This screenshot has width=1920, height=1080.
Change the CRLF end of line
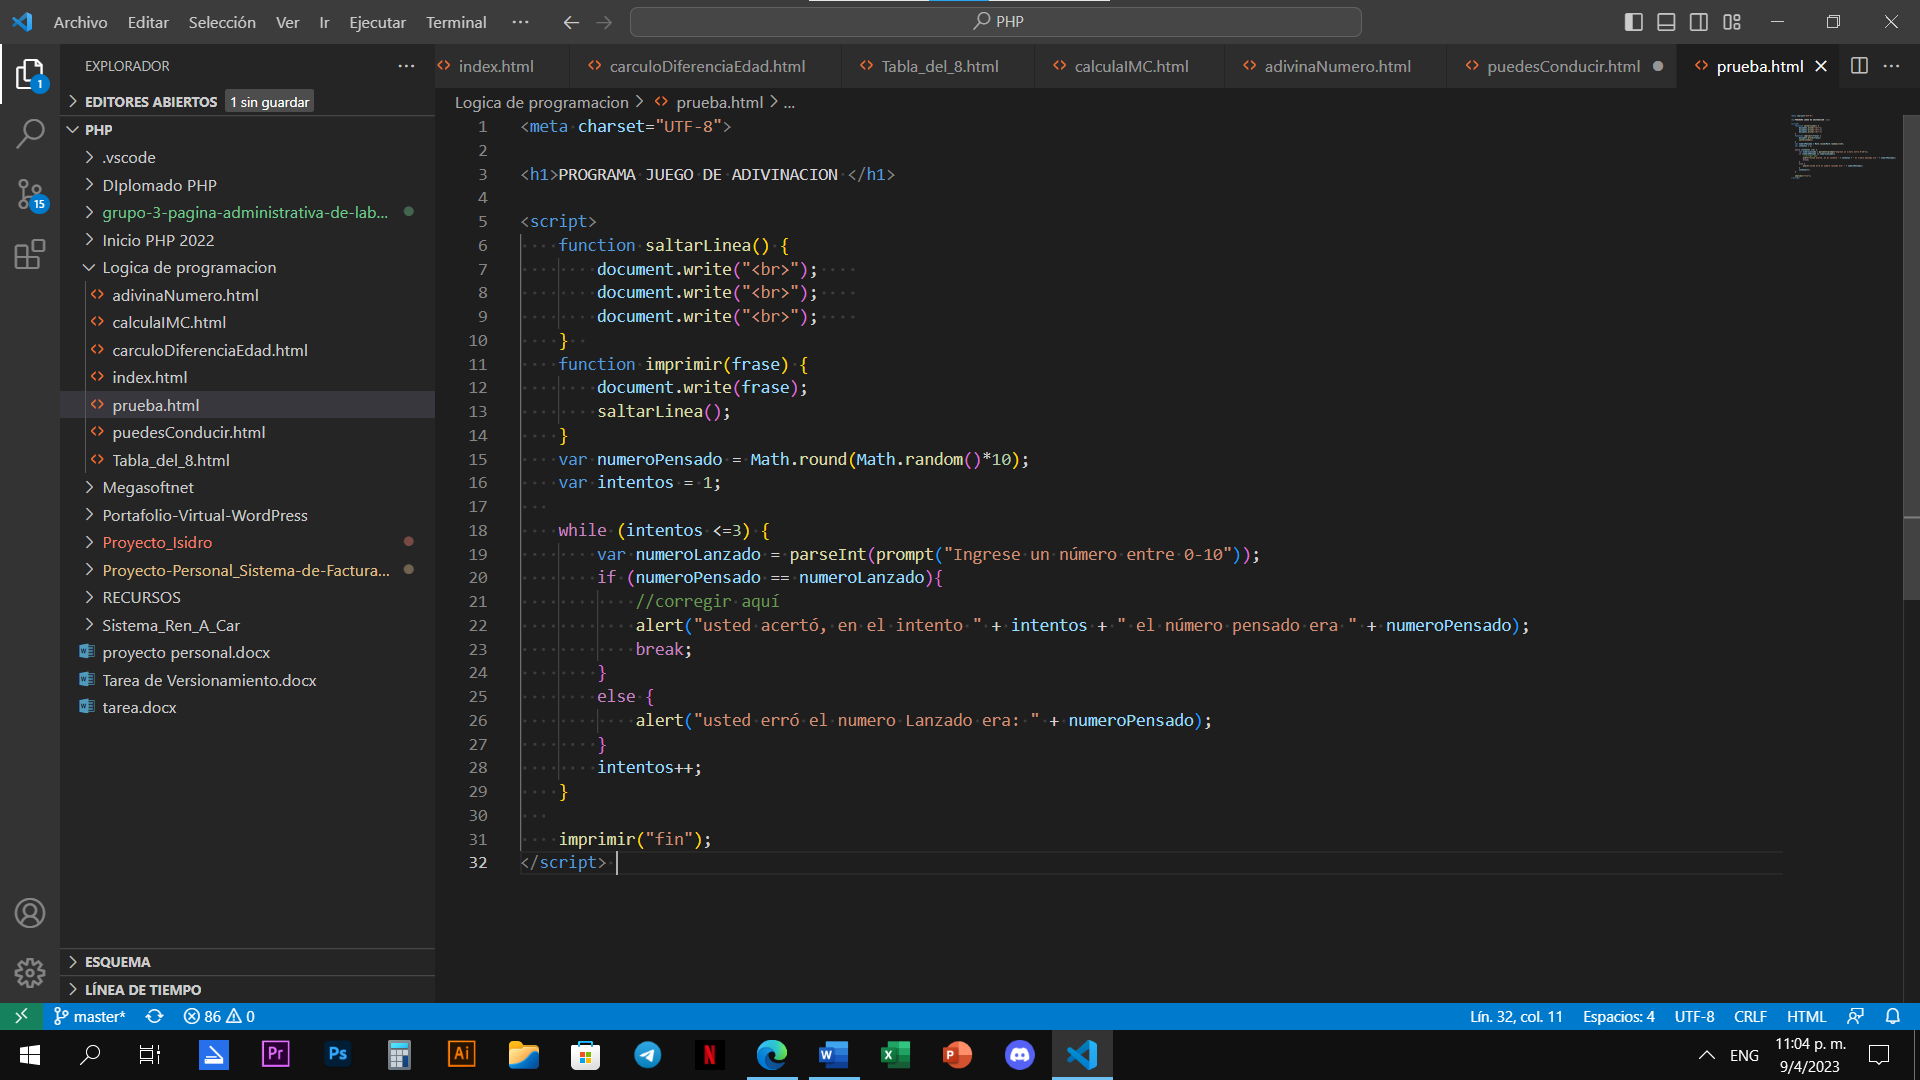tap(1750, 1016)
